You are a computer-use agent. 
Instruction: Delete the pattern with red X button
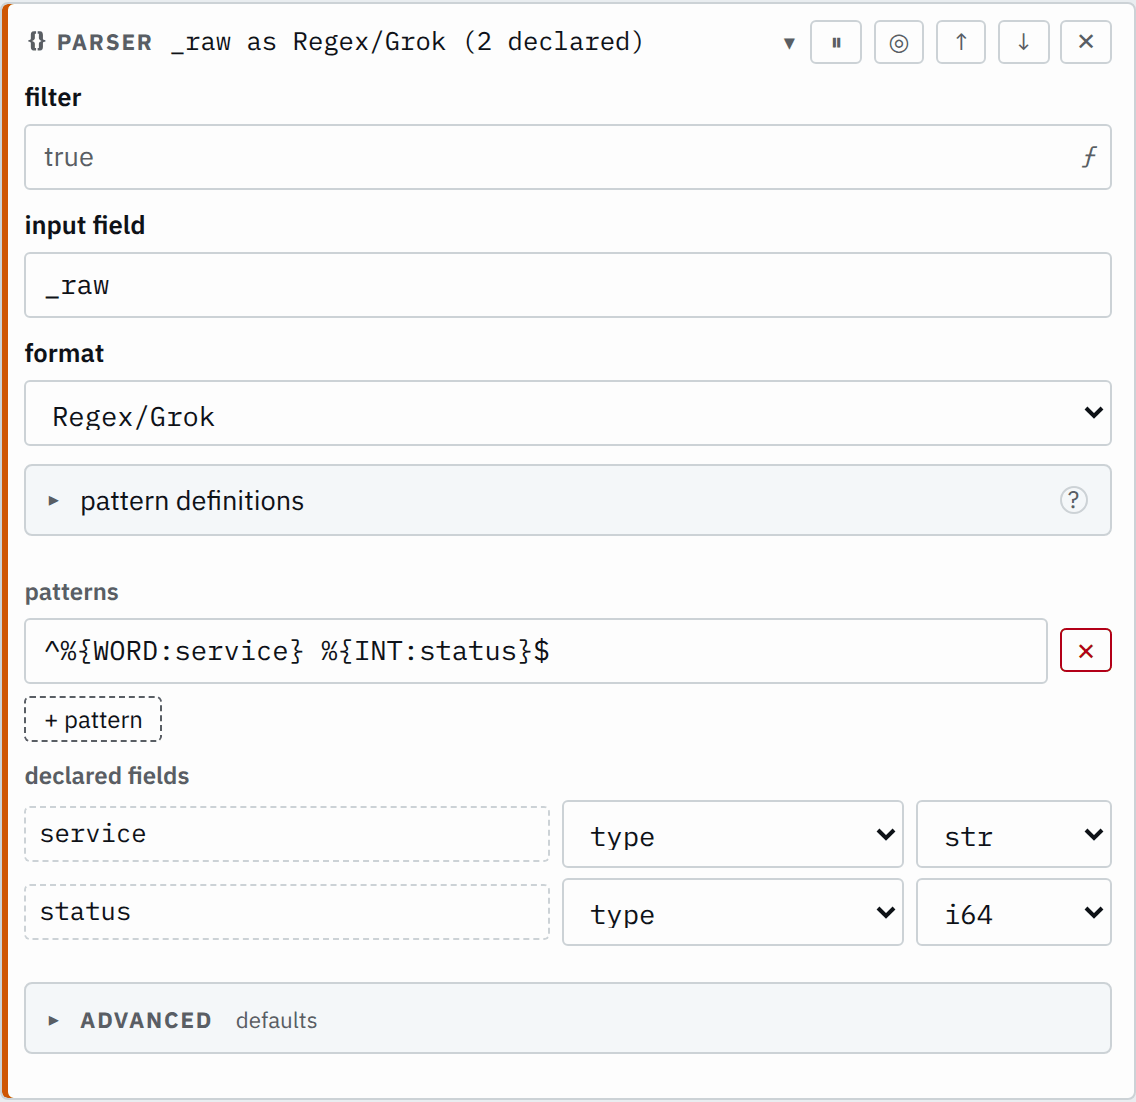point(1085,651)
